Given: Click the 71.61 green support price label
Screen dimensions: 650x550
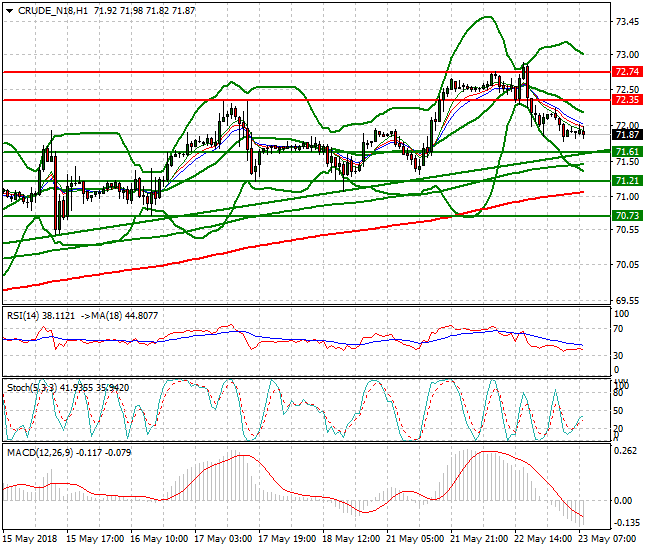Looking at the screenshot, I should [x=627, y=152].
